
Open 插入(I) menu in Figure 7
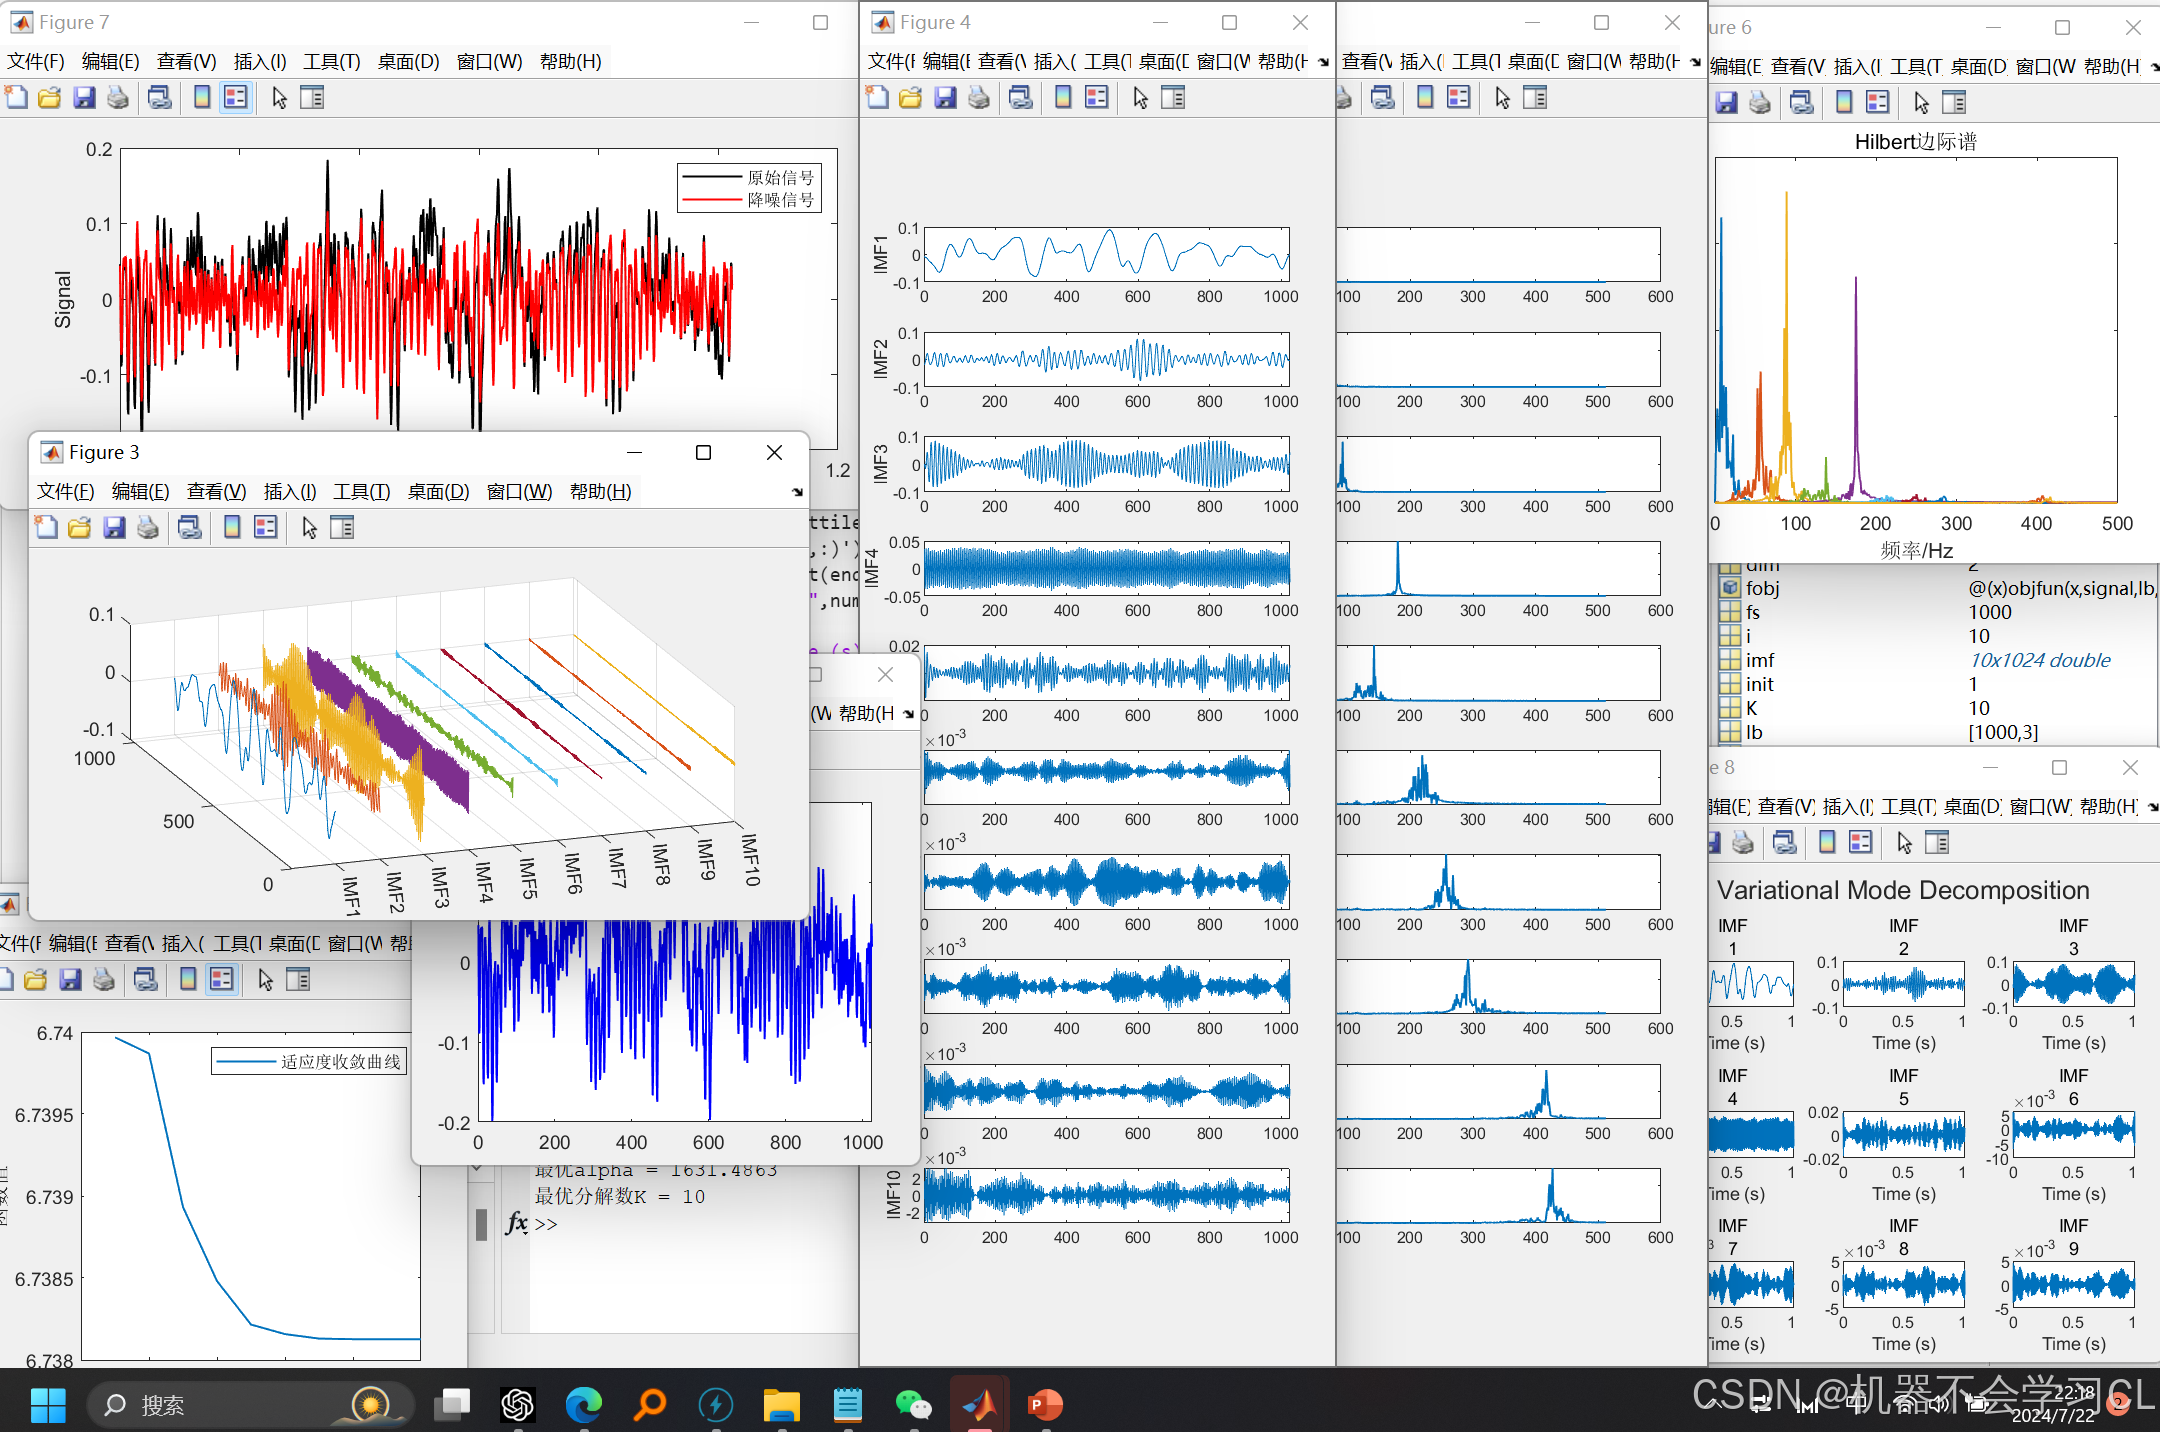[260, 62]
